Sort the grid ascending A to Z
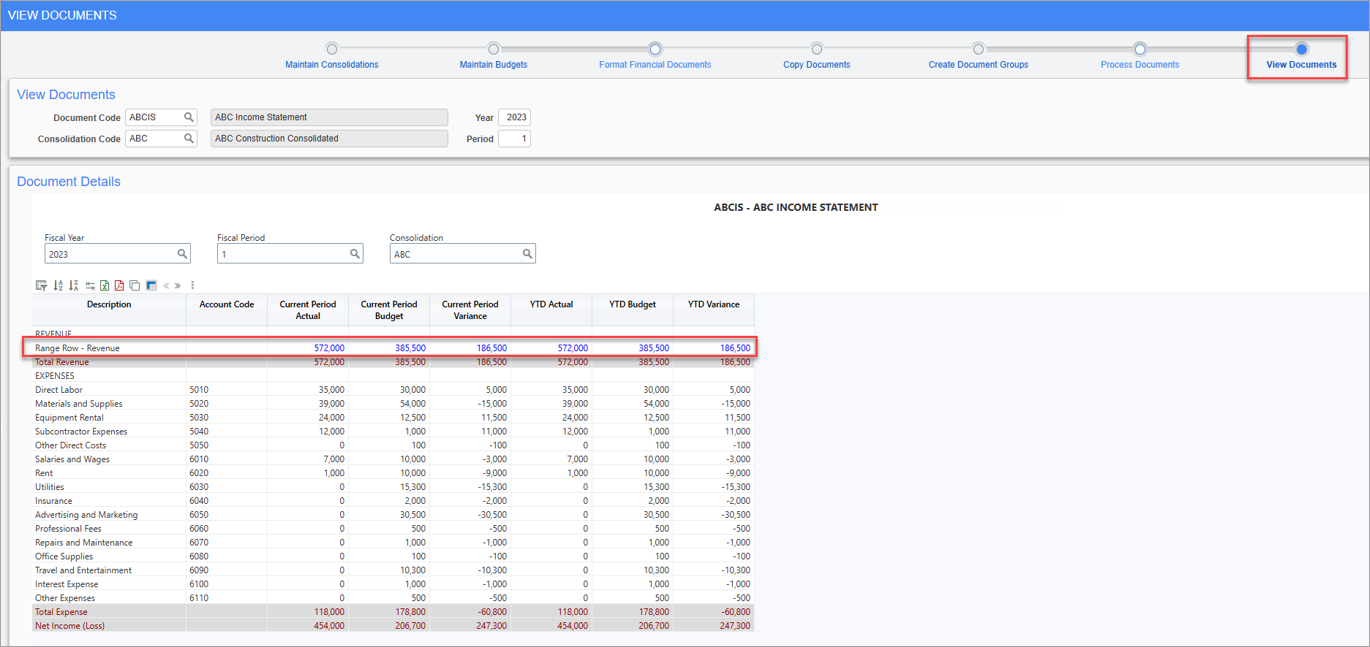This screenshot has height=647, width=1370. coord(58,285)
